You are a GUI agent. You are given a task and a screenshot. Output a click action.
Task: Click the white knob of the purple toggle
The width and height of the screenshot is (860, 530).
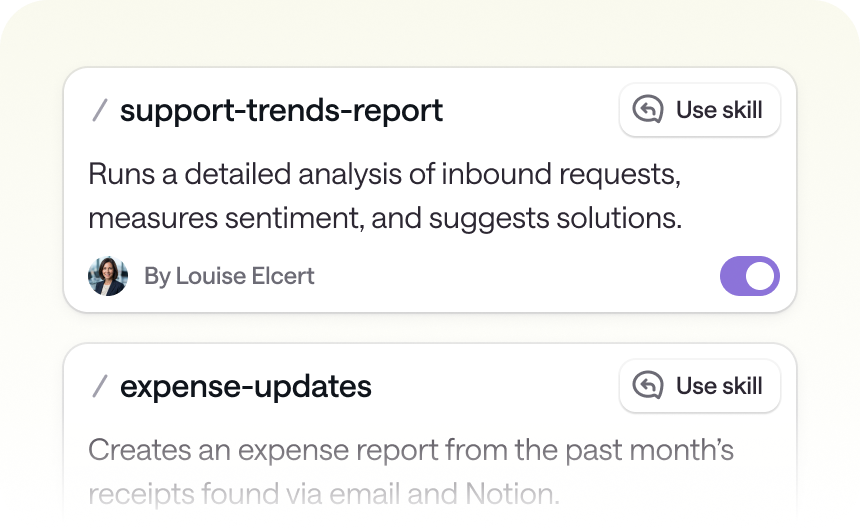(760, 276)
